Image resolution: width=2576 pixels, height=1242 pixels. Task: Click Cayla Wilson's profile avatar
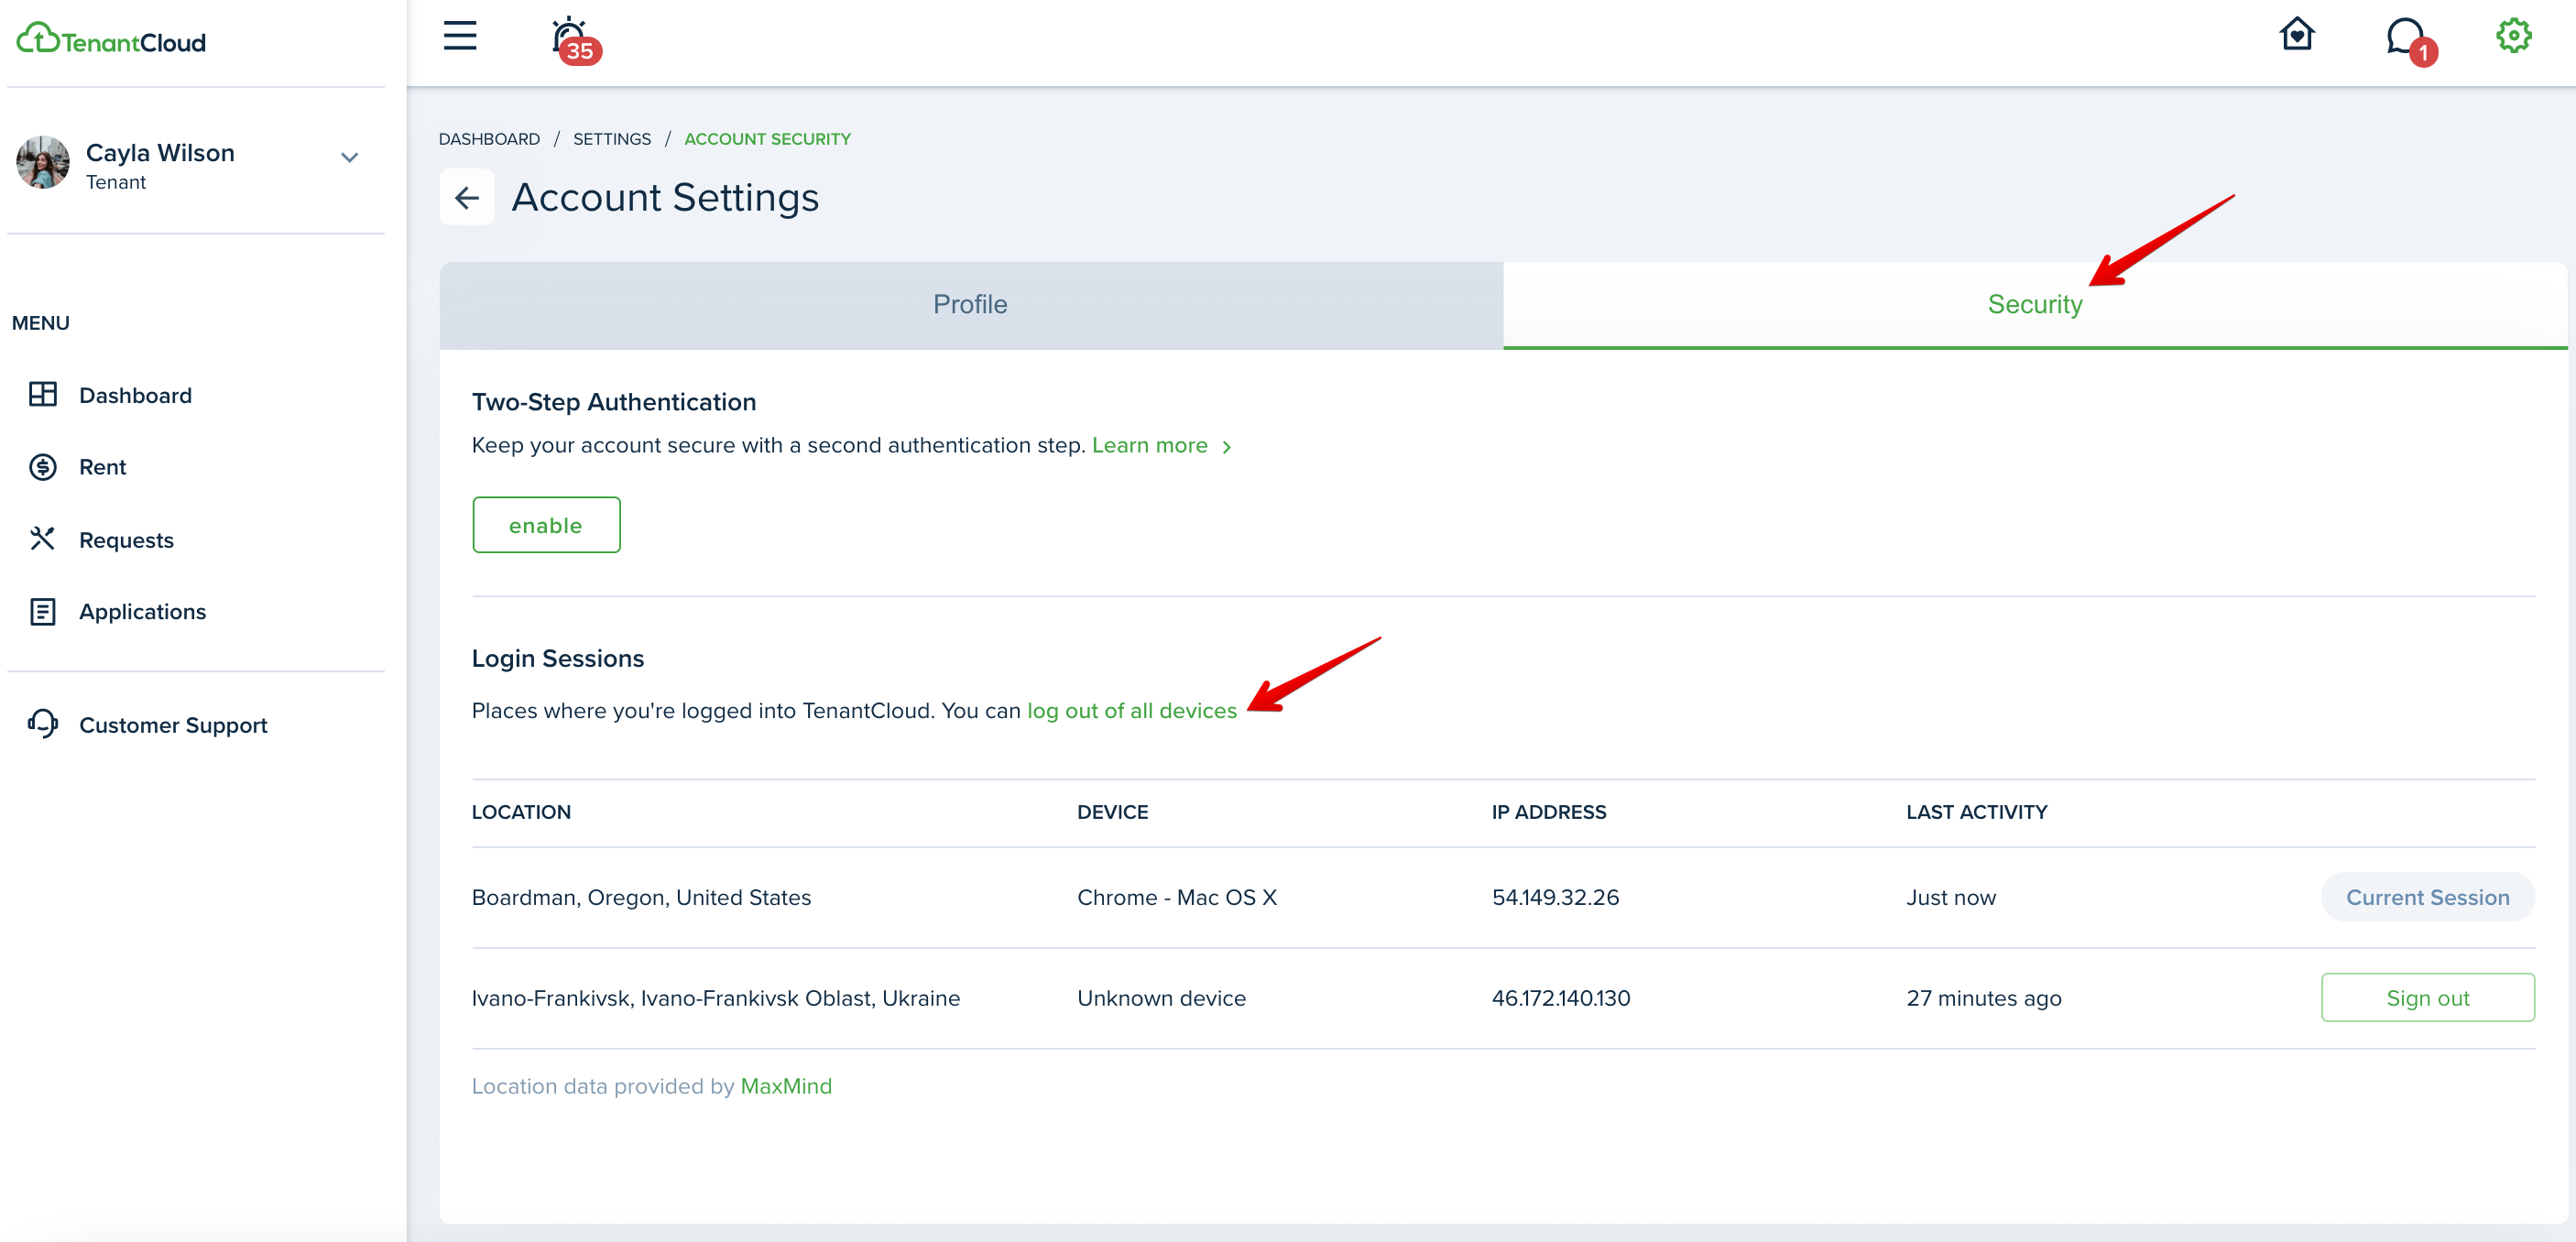click(43, 162)
